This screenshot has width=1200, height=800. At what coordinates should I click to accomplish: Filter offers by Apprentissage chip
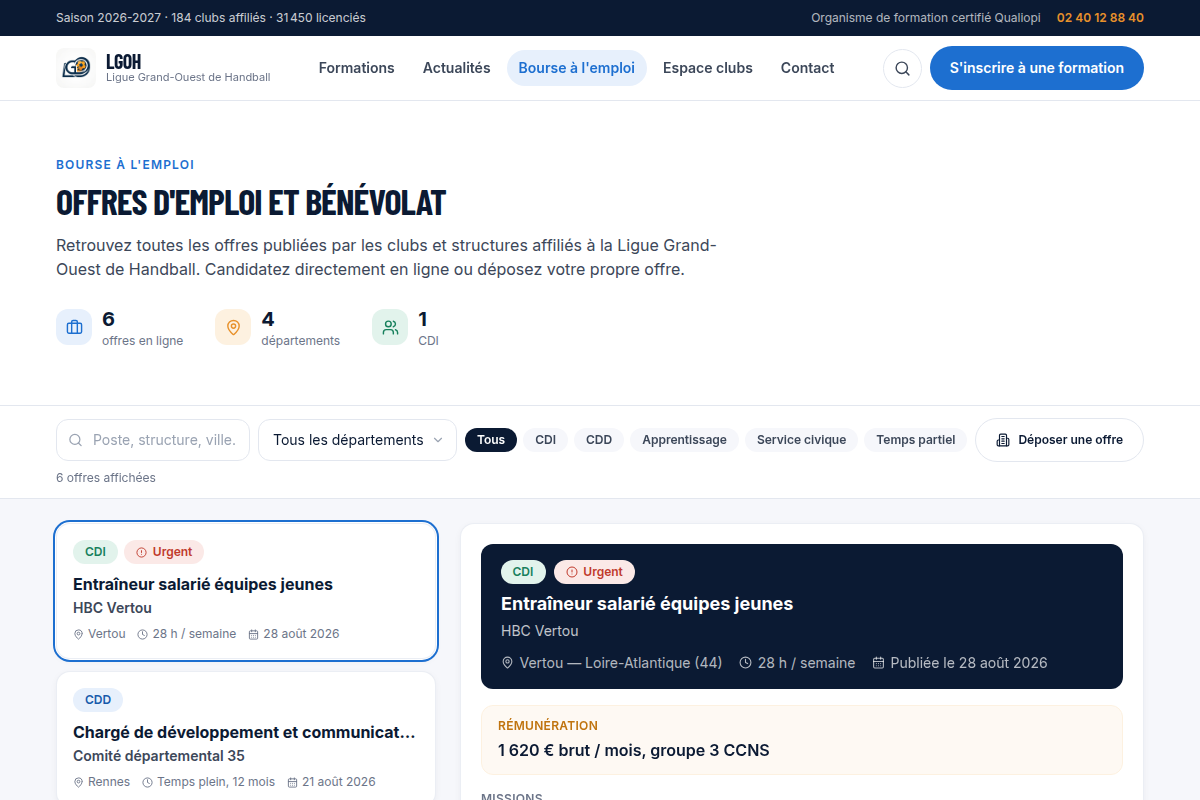[684, 440]
